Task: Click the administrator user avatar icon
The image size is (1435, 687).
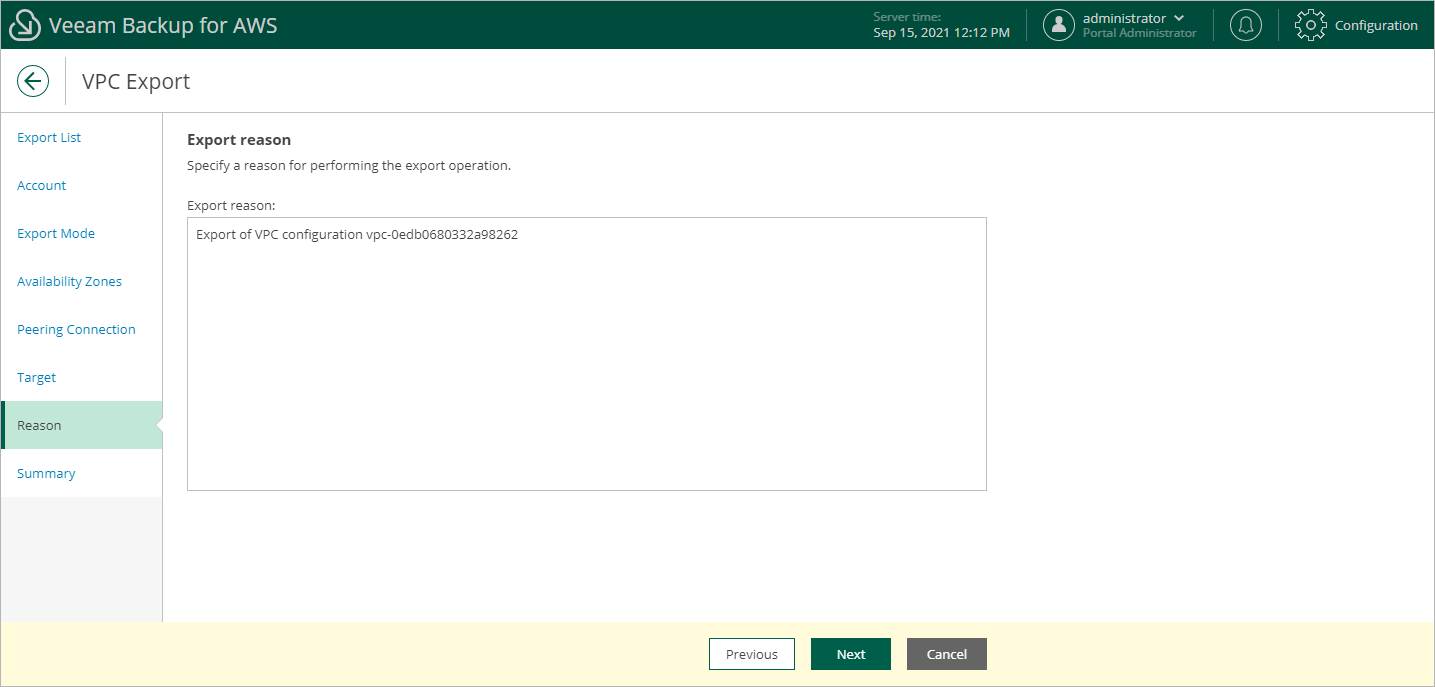Action: point(1059,25)
